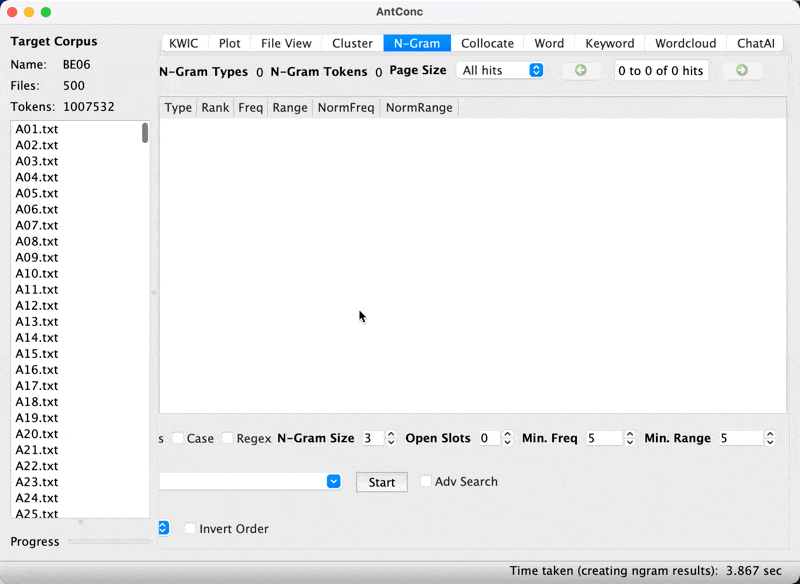Switch to the Collocate tab
The image size is (800, 584).
pyautogui.click(x=487, y=43)
